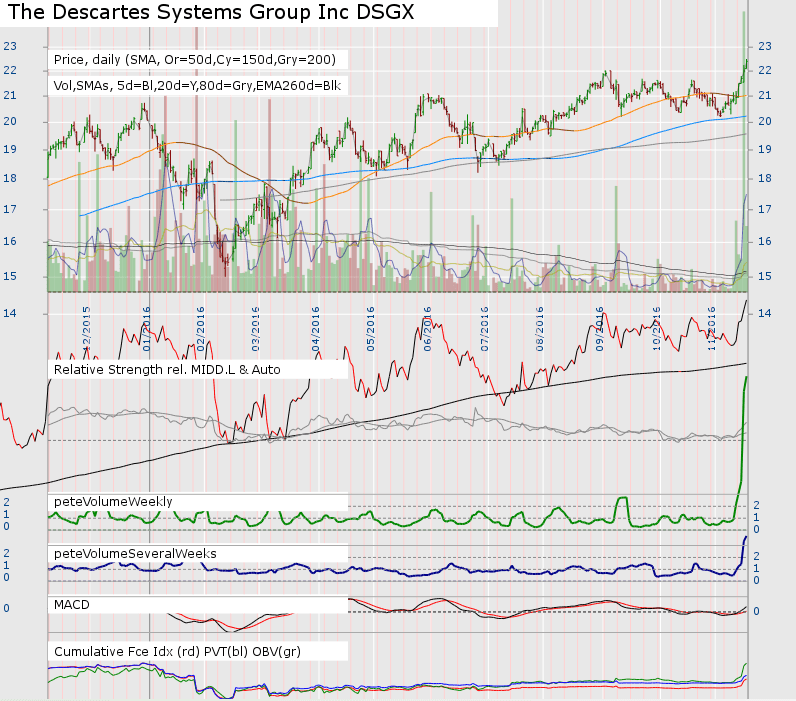The height and width of the screenshot is (701, 796).
Task: Click the 09/2016 date axis label
Action: tap(600, 328)
